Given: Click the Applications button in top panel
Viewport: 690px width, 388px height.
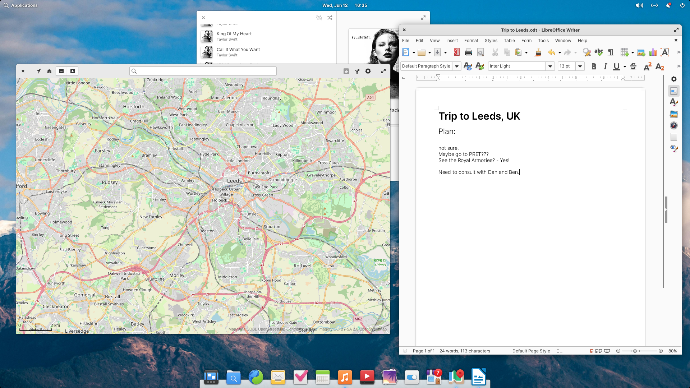Looking at the screenshot, I should click(20, 5).
